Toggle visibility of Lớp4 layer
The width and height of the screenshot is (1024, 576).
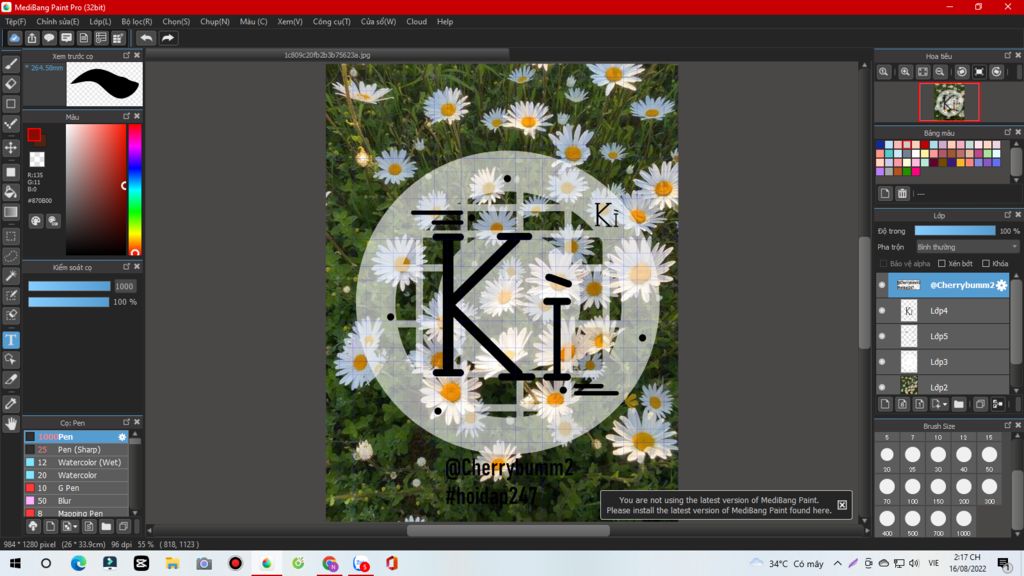pyautogui.click(x=882, y=311)
